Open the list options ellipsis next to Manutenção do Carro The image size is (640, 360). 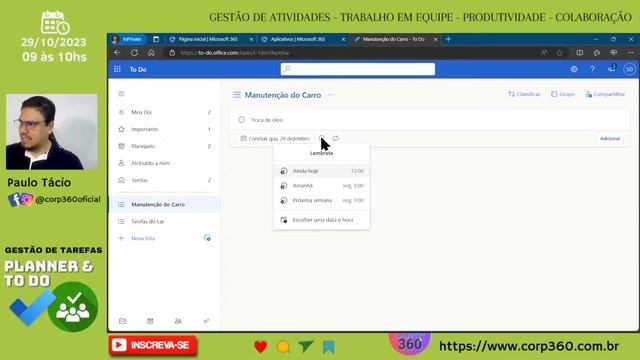331,95
